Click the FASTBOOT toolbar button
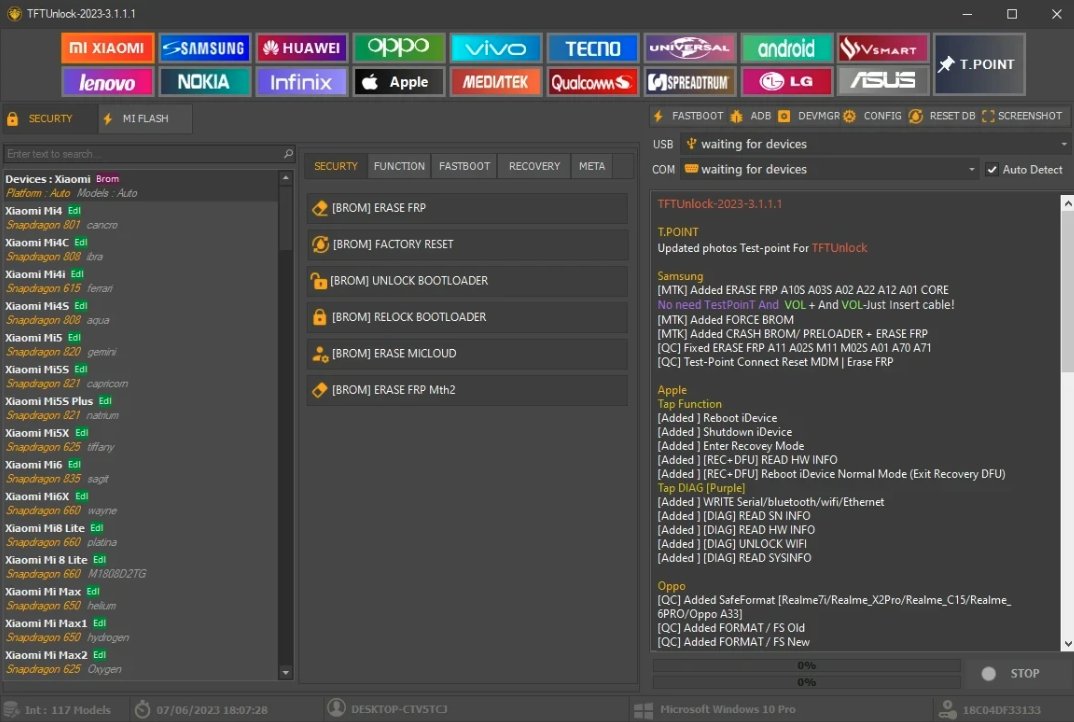Screen dimensions: 1074x722 point(688,116)
